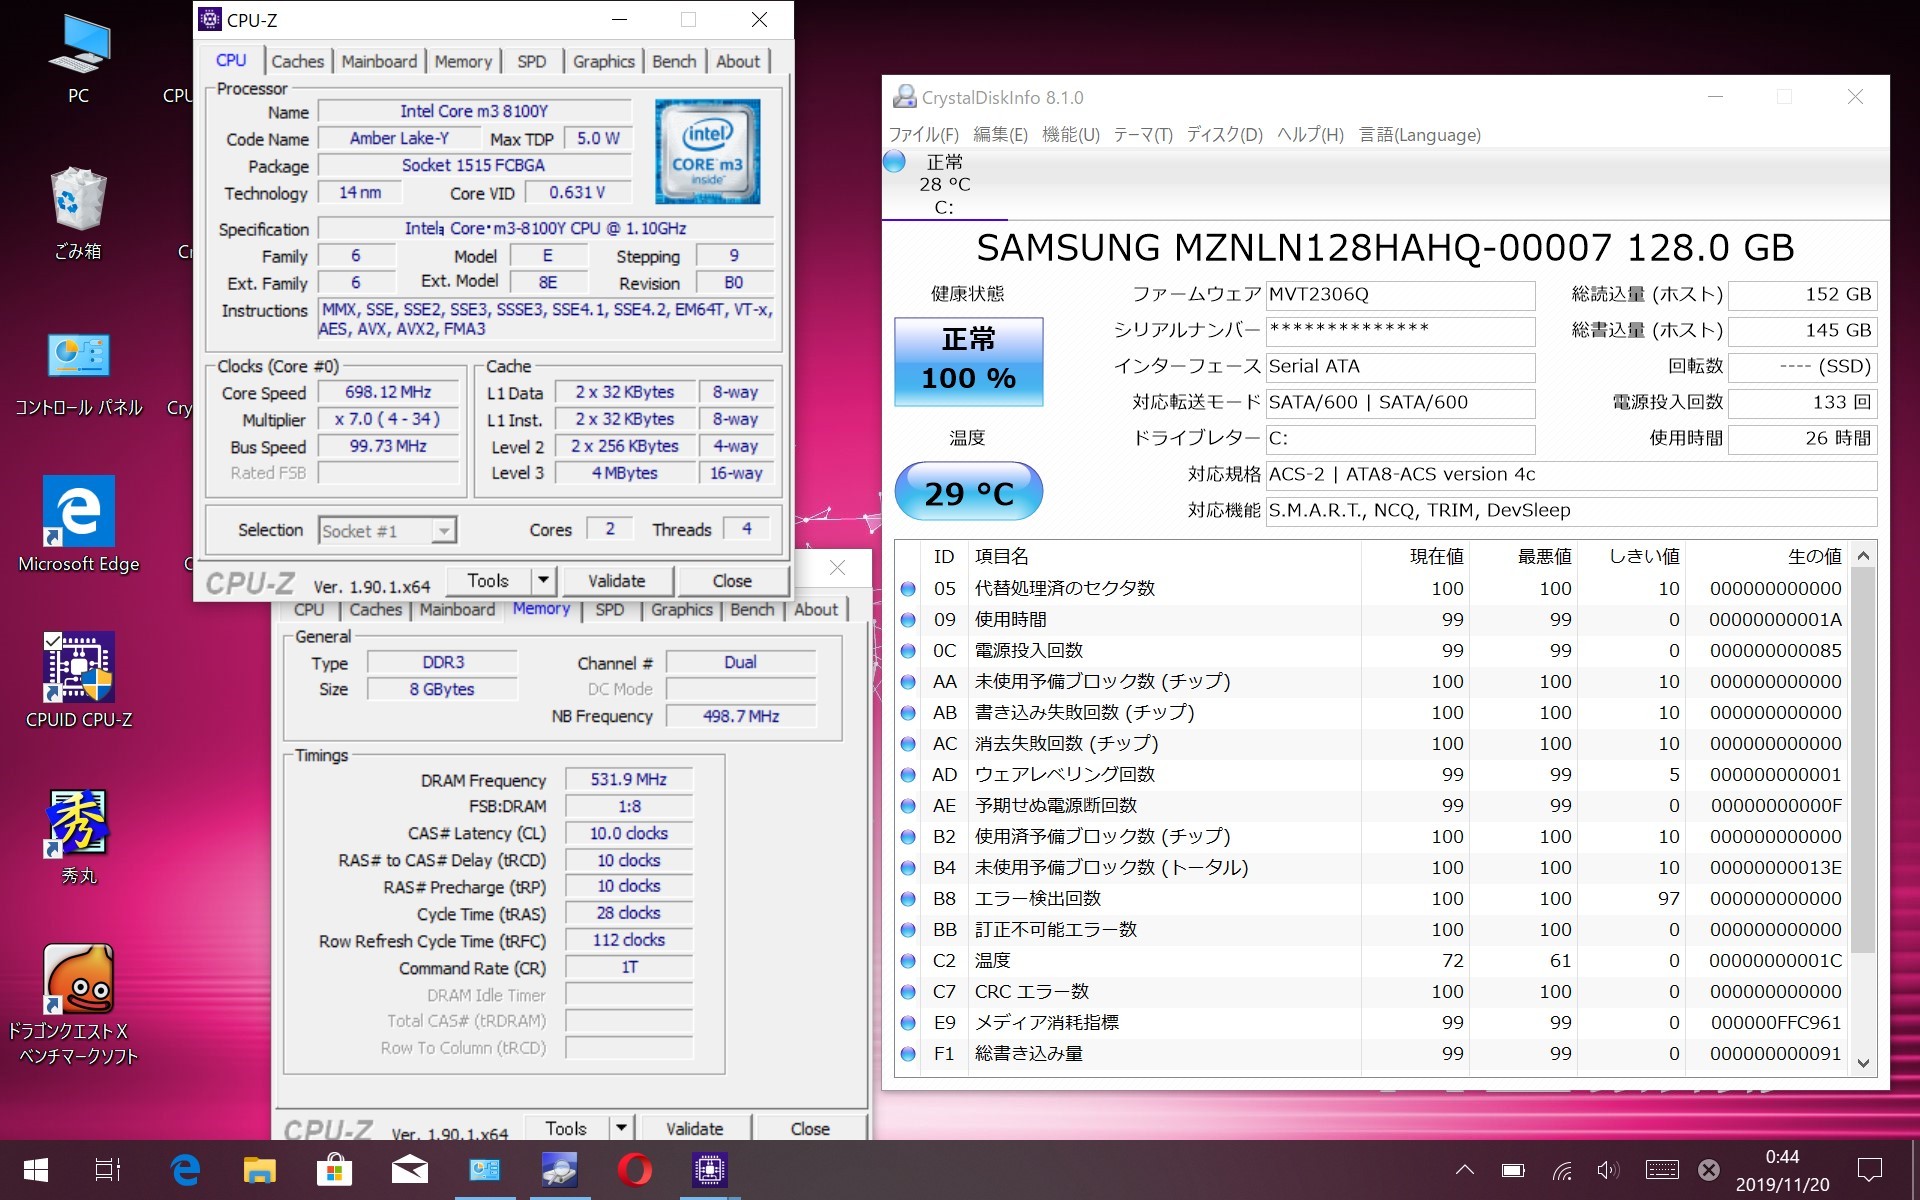Switch to the Mainboard tab in the front CPU-Z window
This screenshot has width=1920, height=1200.
pos(379,61)
